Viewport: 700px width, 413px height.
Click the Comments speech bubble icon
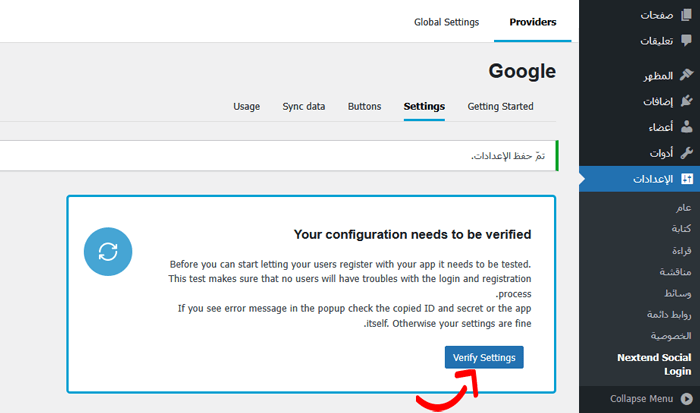685,41
